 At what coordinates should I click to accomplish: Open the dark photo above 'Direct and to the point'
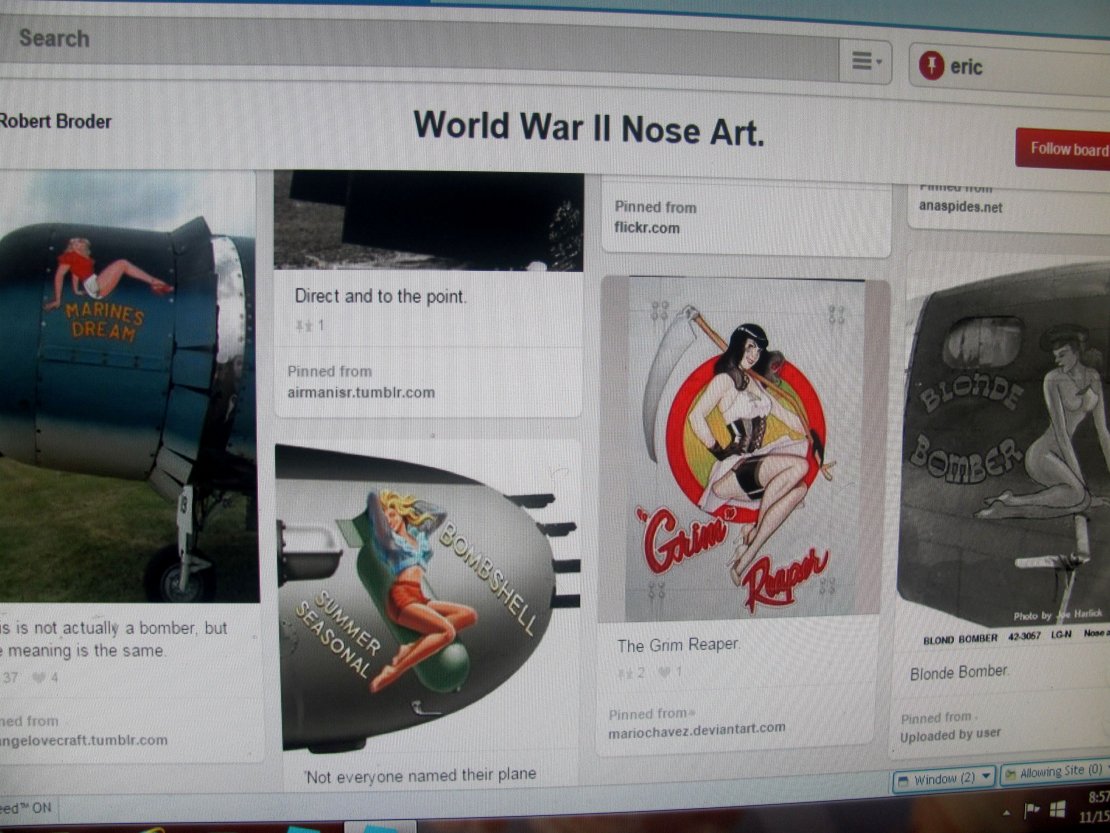tap(428, 220)
